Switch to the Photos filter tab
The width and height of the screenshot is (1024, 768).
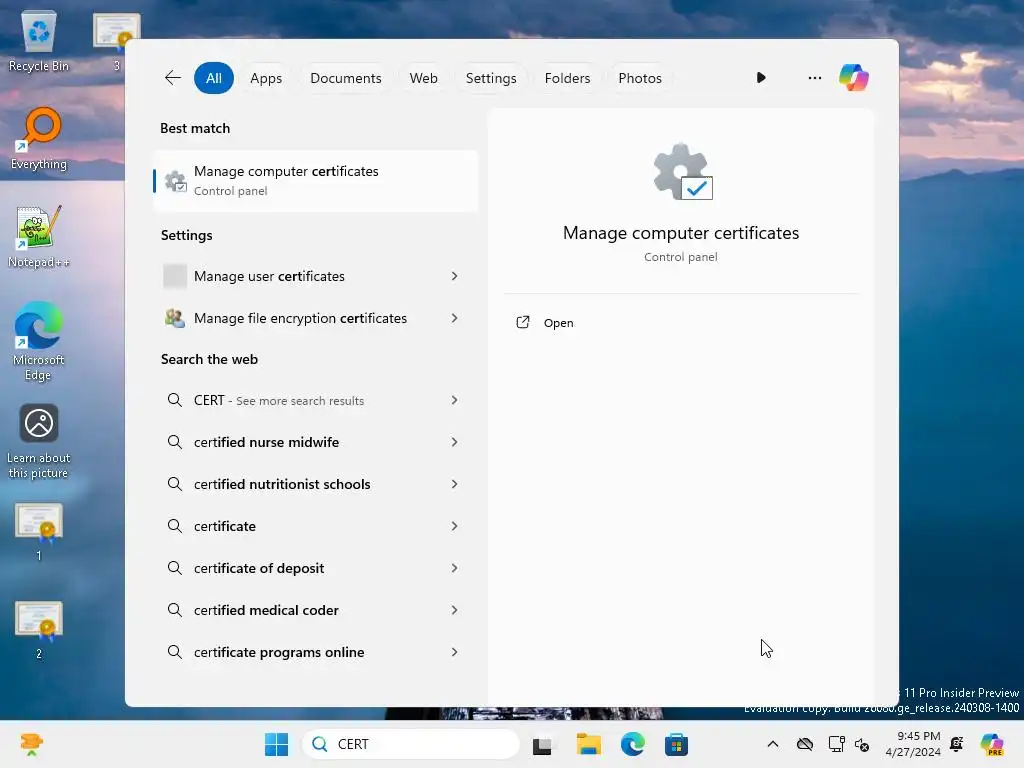(640, 78)
